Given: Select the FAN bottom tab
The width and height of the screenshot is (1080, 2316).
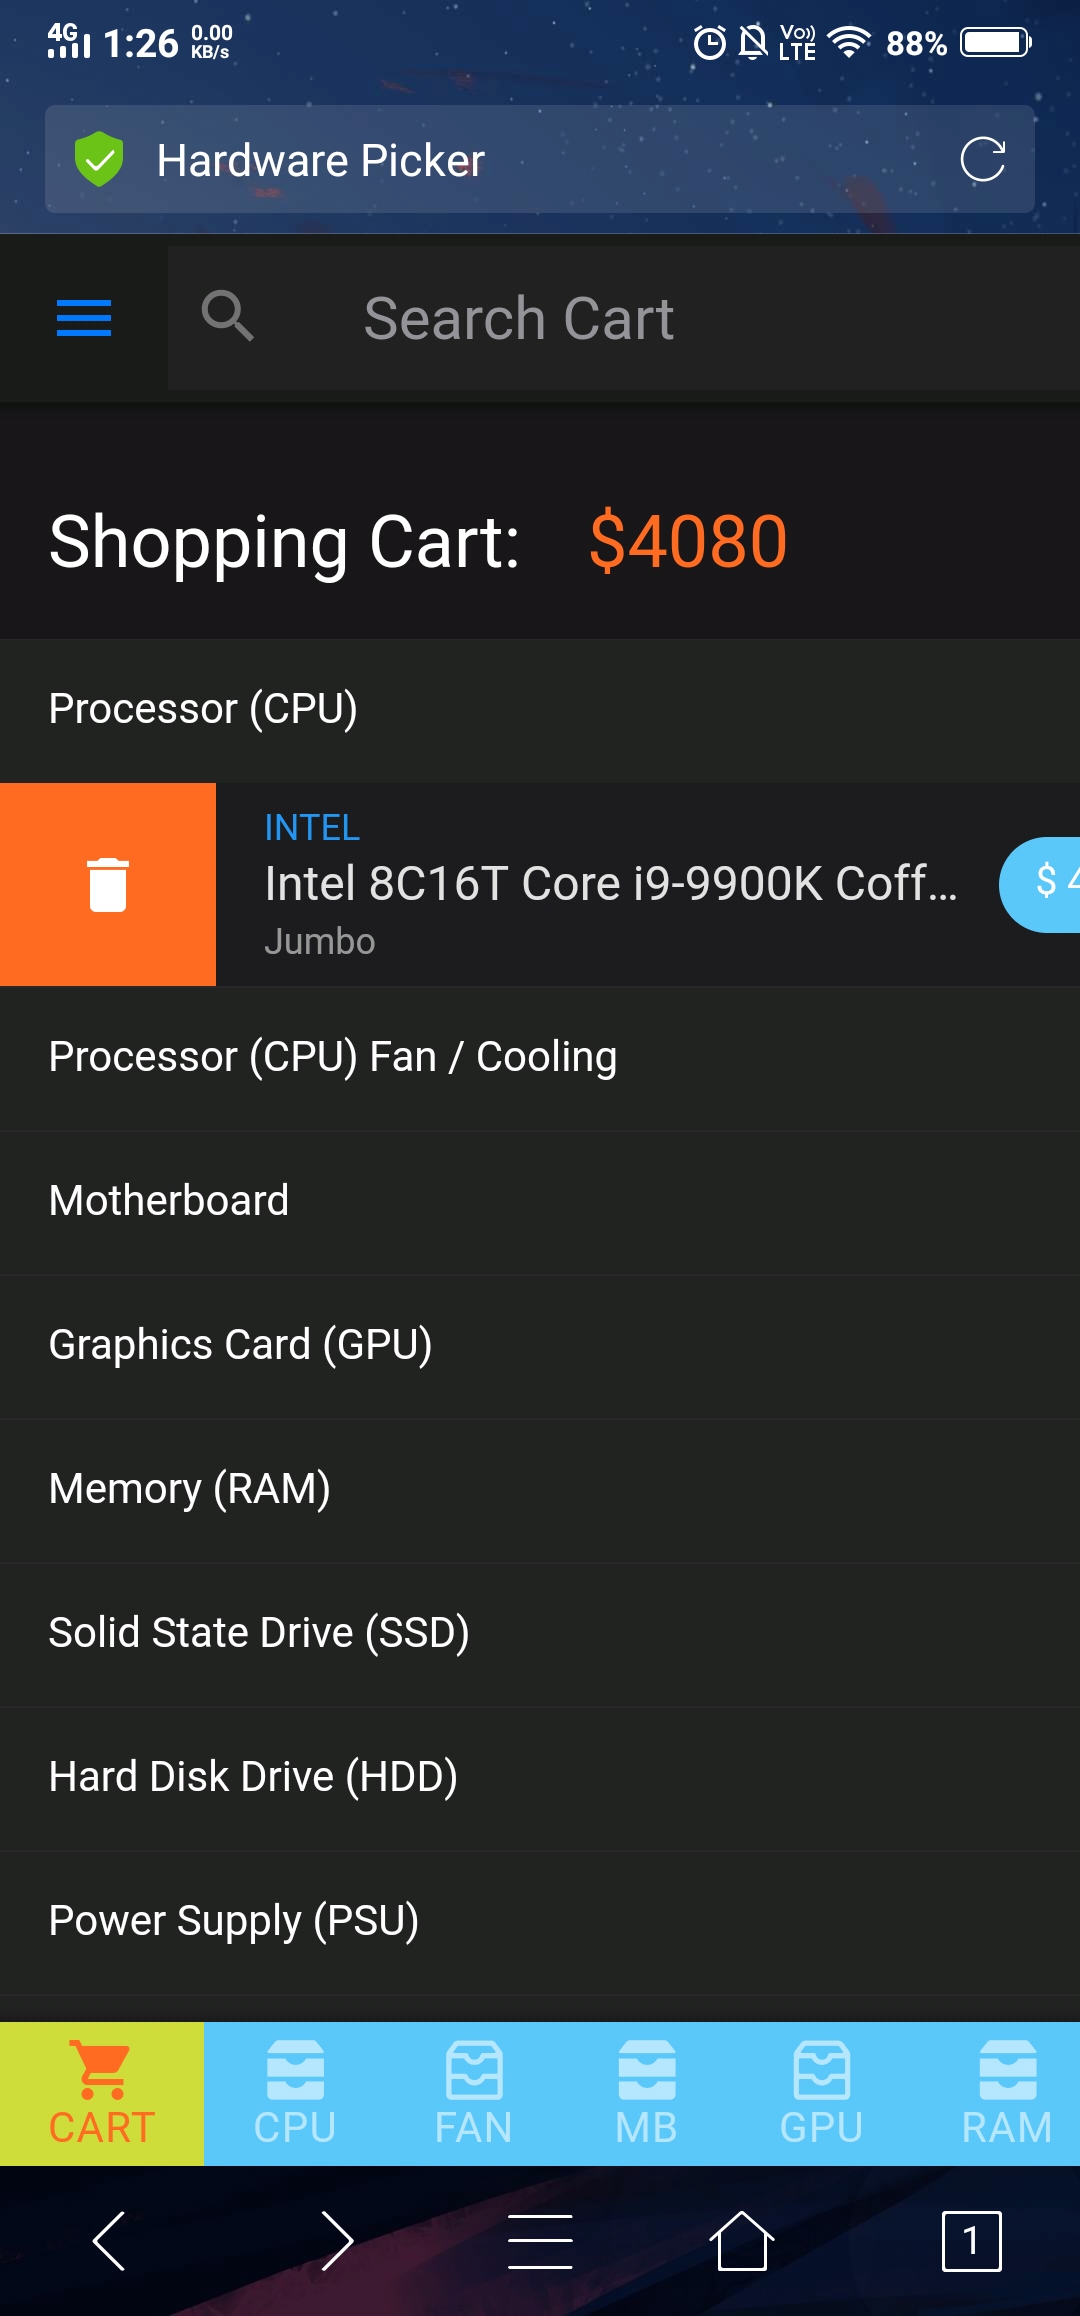Looking at the screenshot, I should point(473,2093).
